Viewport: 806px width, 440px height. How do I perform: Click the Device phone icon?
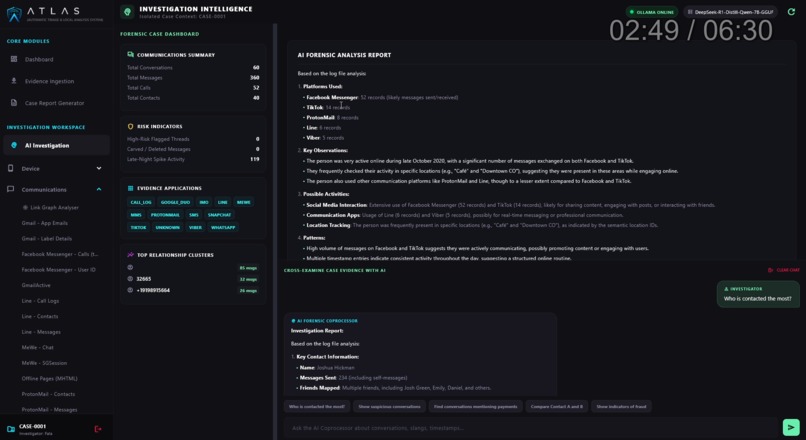click(x=10, y=168)
